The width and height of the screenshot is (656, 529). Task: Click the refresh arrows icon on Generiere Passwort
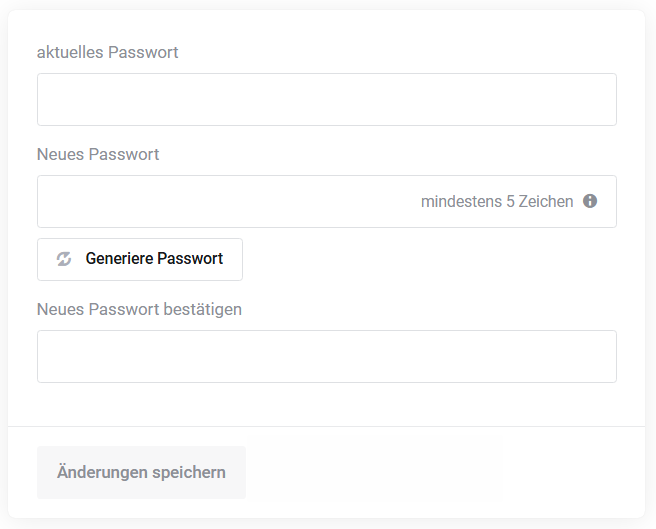pyautogui.click(x=64, y=259)
